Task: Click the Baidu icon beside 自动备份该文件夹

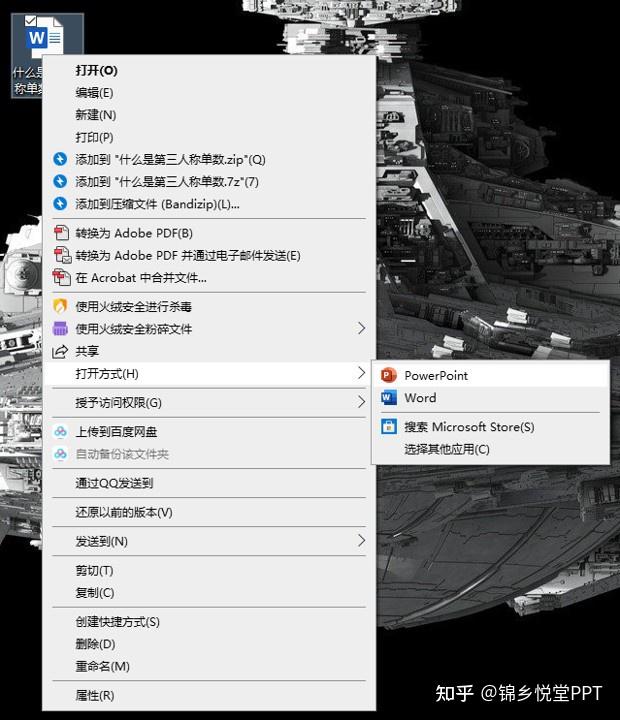Action: point(61,454)
